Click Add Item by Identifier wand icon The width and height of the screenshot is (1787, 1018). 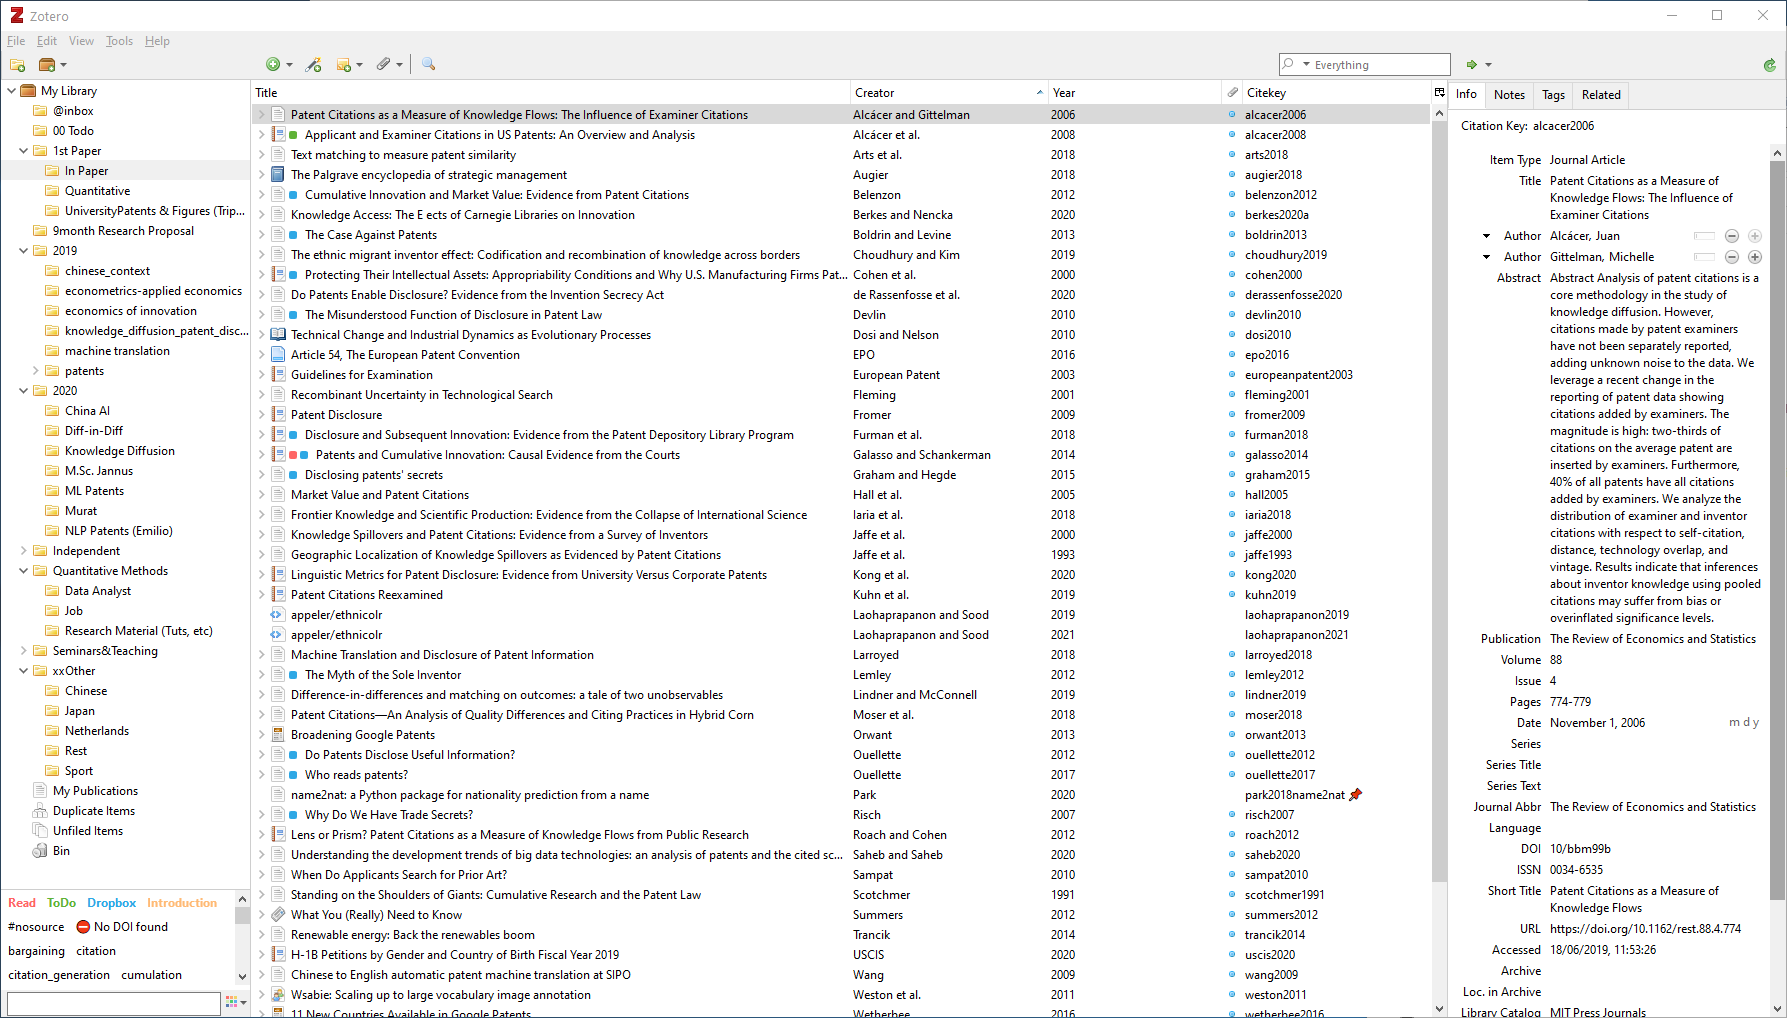314,65
